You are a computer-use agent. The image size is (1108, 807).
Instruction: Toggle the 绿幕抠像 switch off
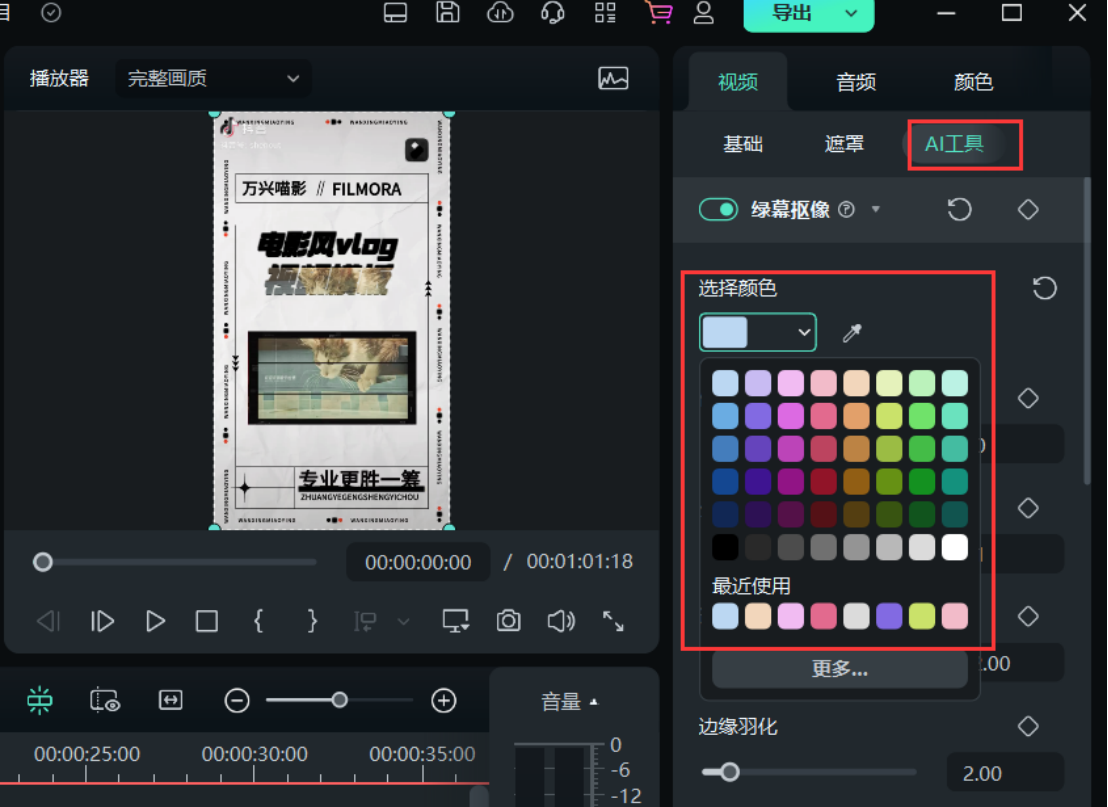pos(718,209)
